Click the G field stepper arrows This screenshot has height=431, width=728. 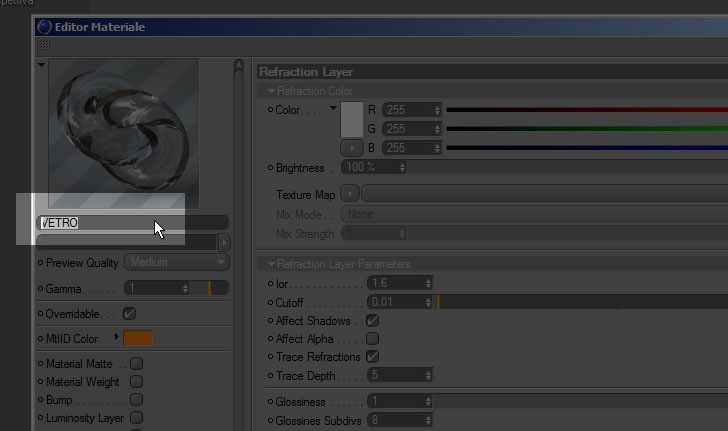click(437, 129)
